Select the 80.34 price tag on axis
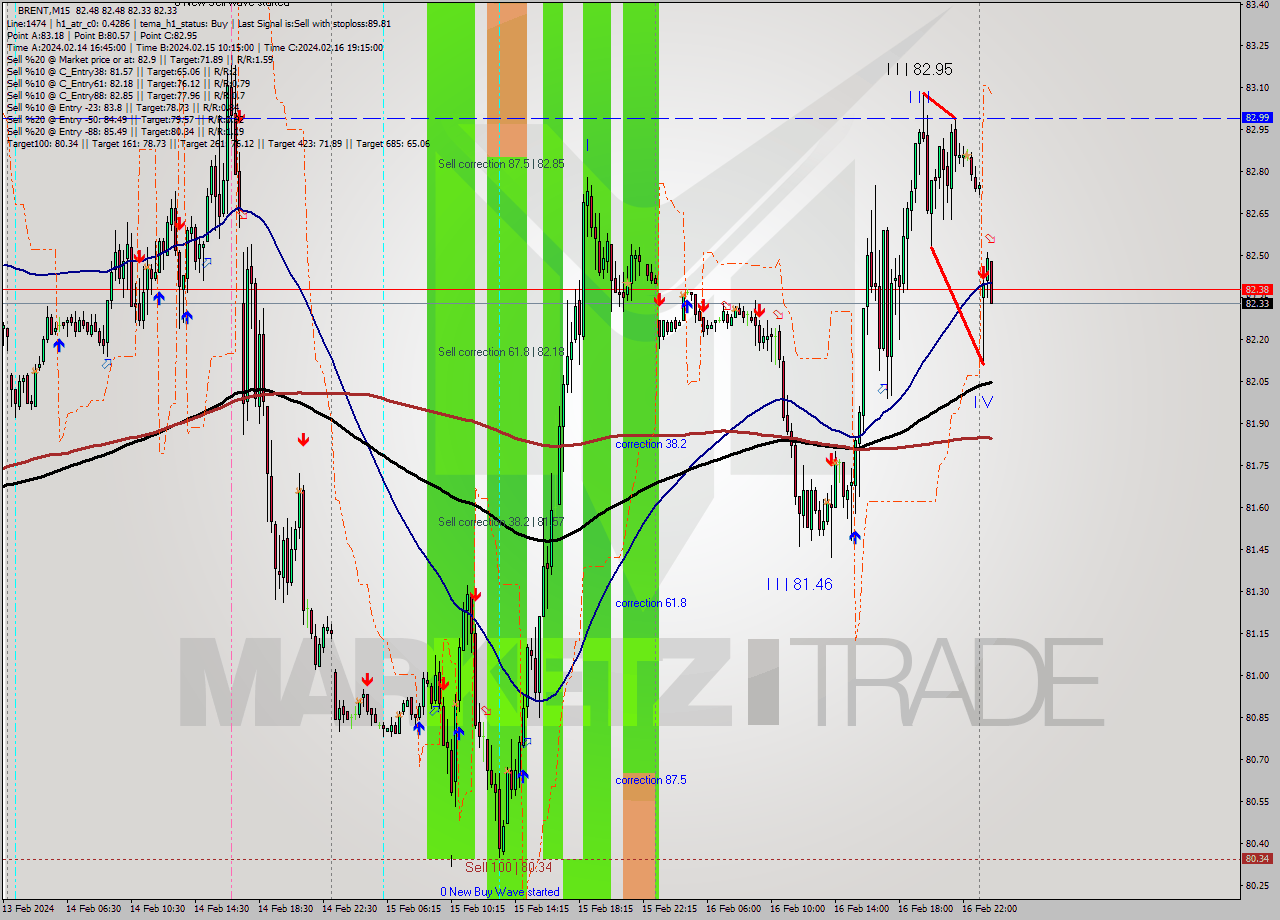 (1257, 859)
